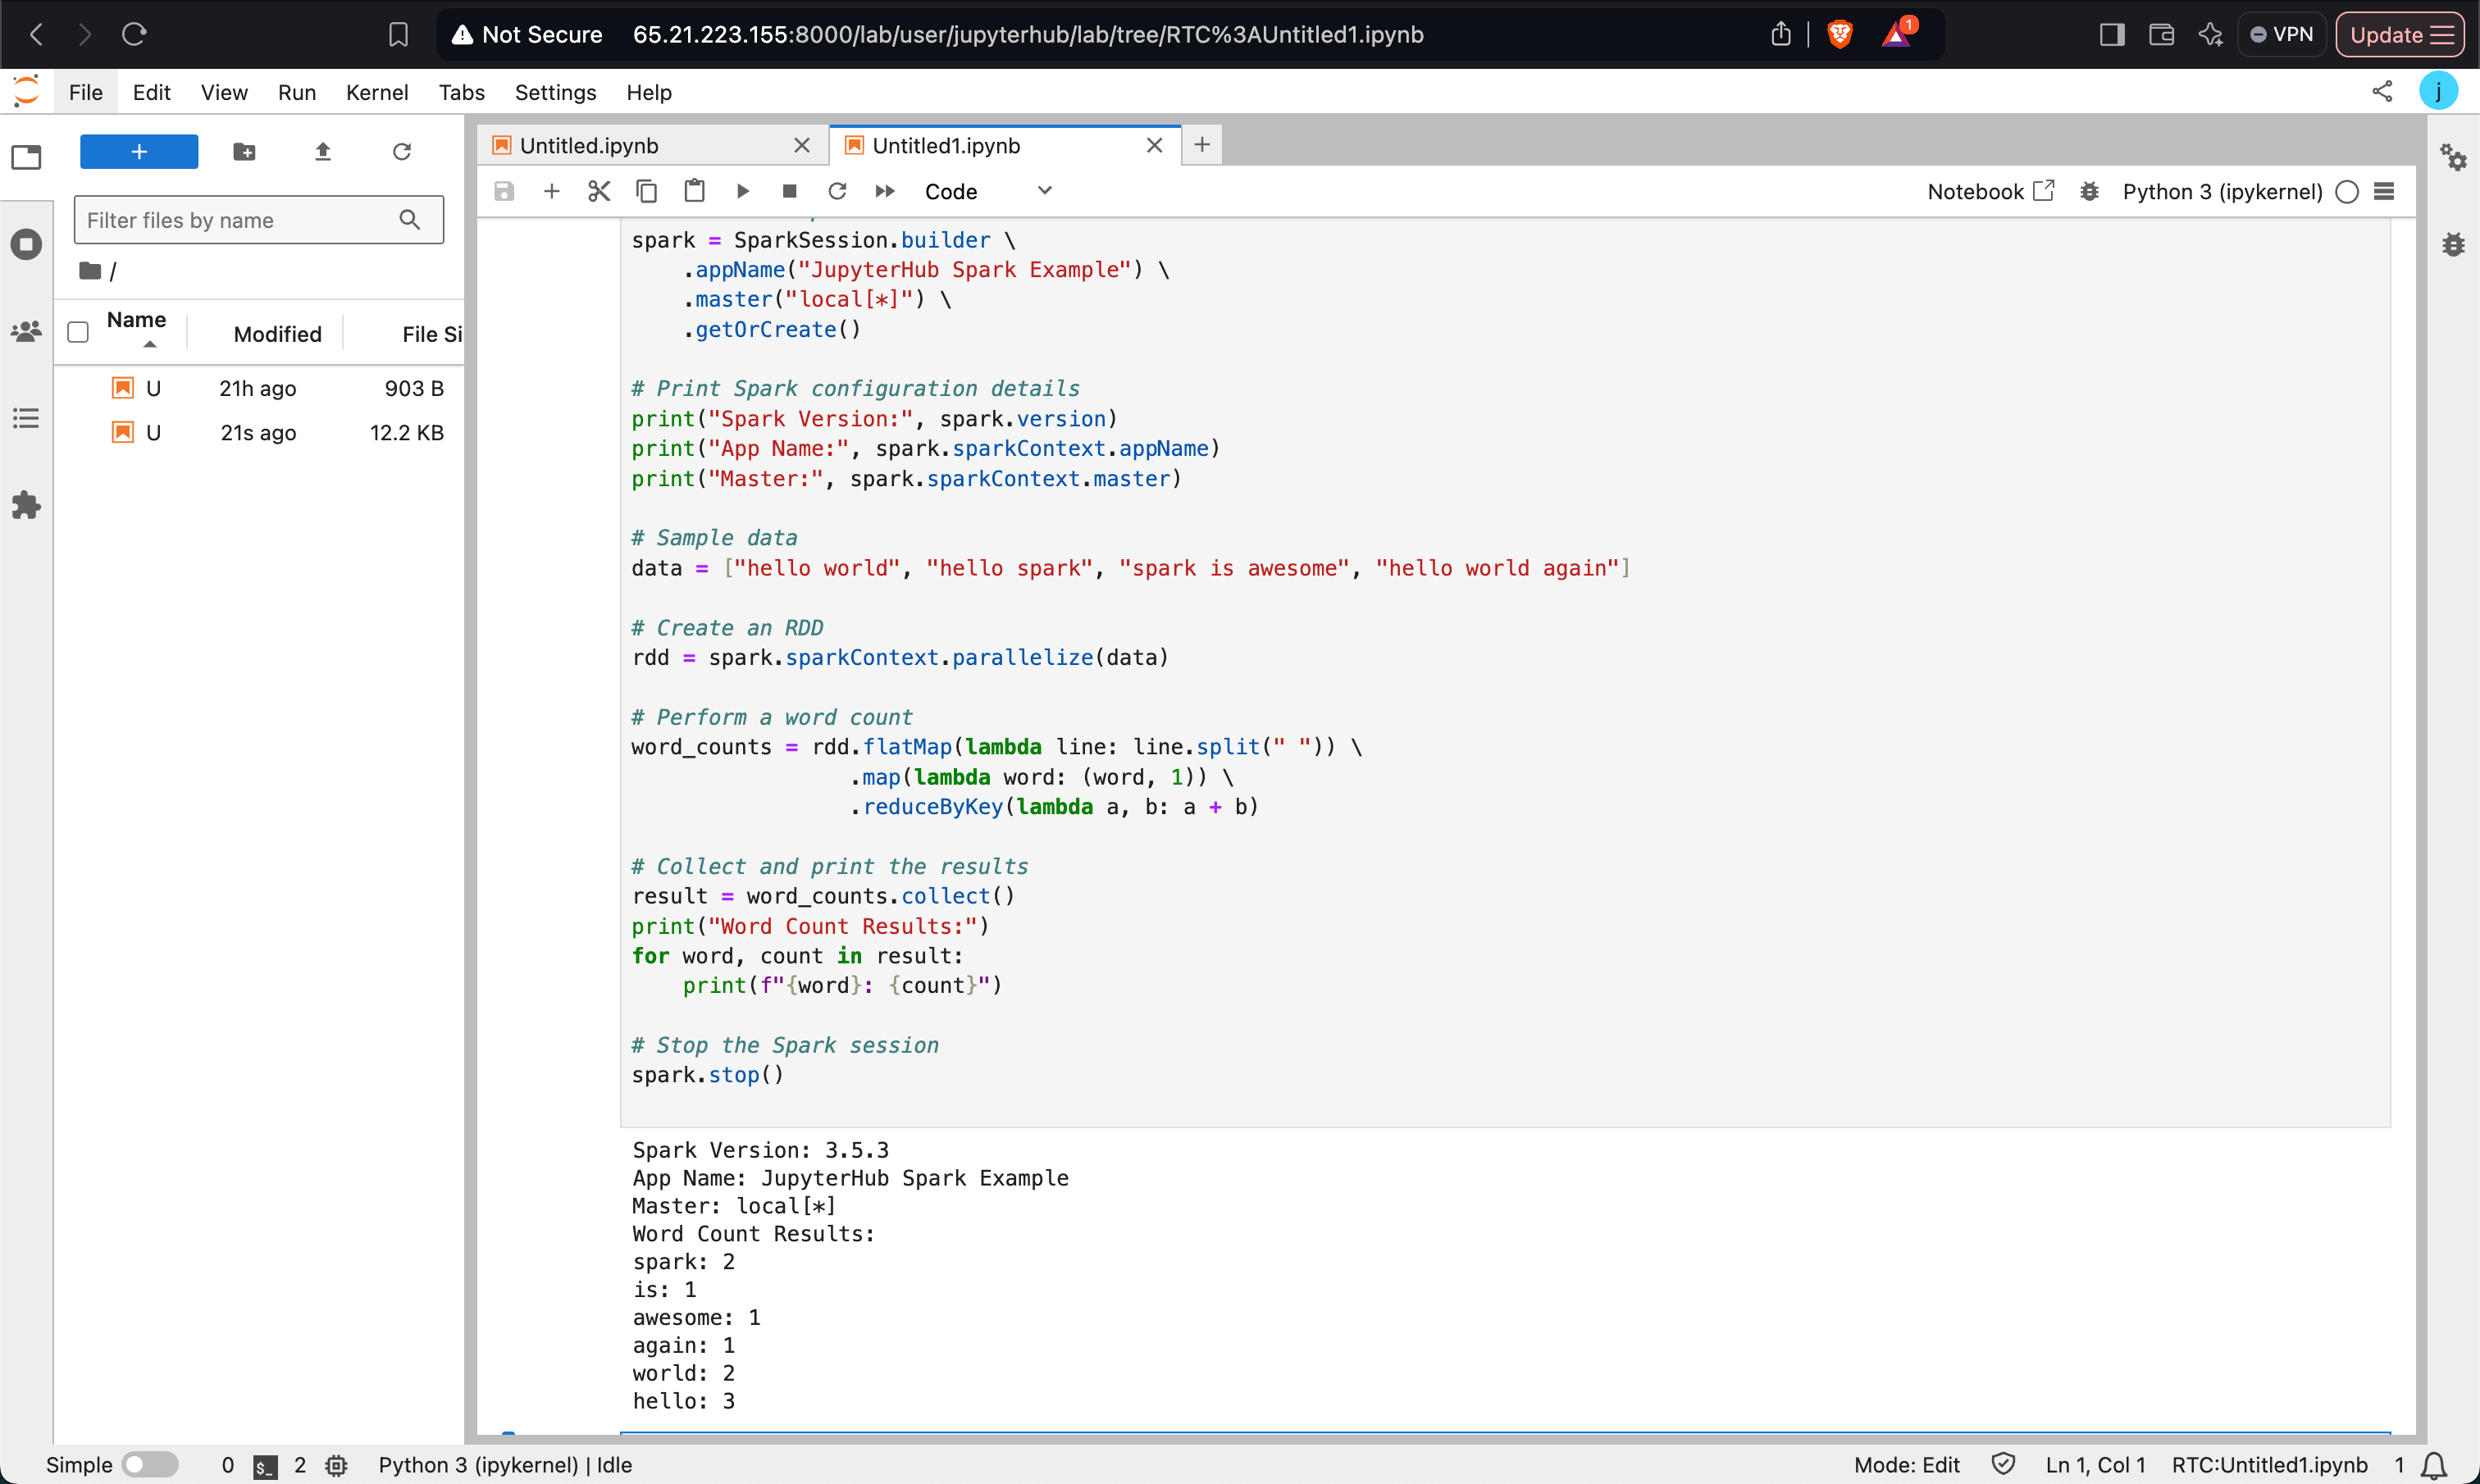
Task: Click Ln 1, Col 1 in status bar
Action: pos(2095,1465)
